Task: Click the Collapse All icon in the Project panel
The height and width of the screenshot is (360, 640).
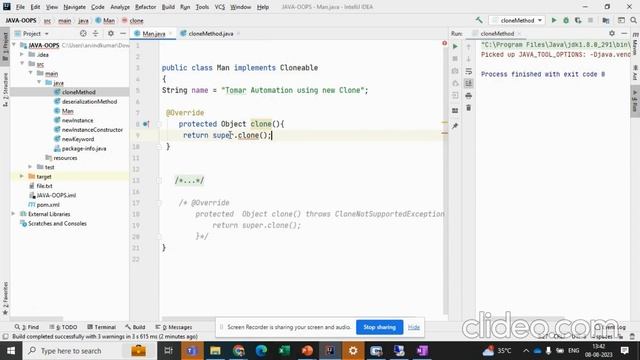Action: coord(96,33)
